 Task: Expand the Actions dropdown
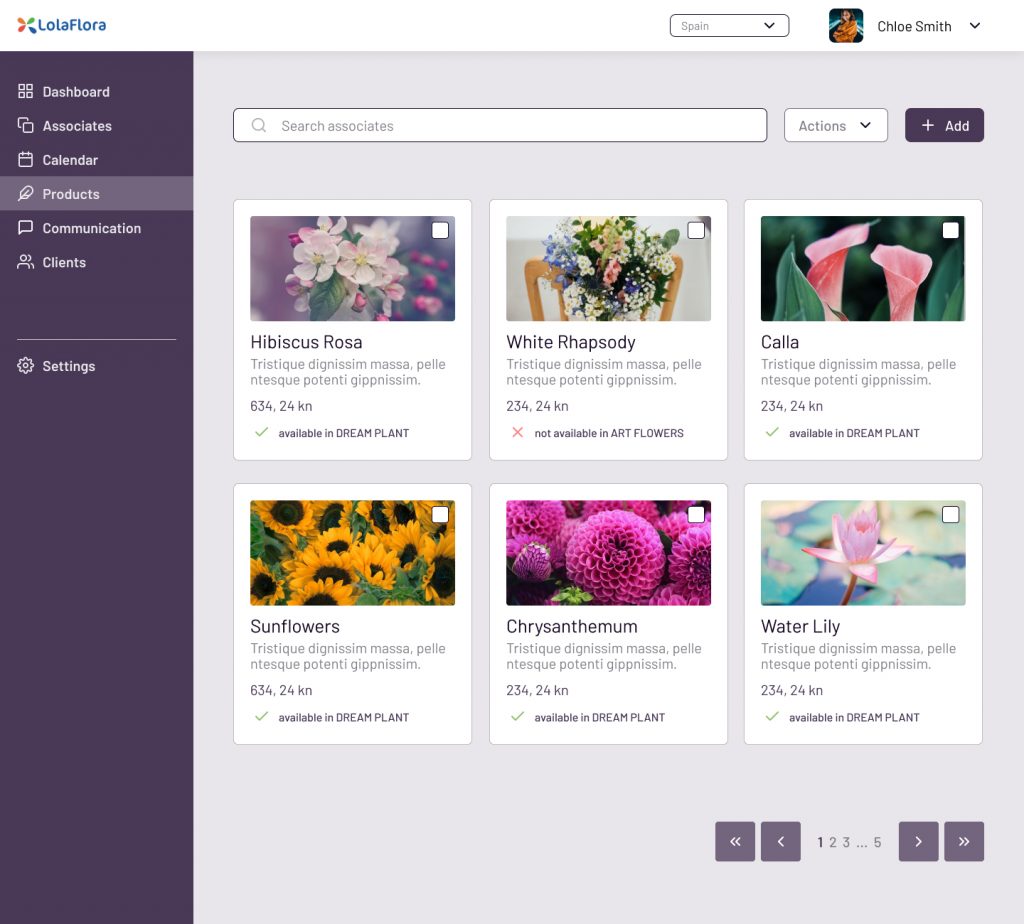point(835,126)
